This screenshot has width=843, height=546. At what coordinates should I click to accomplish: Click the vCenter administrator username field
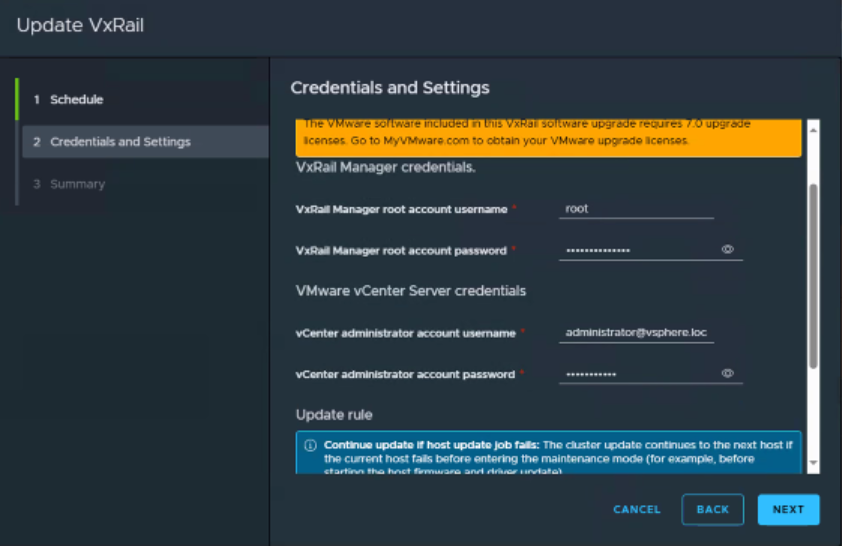click(x=636, y=333)
